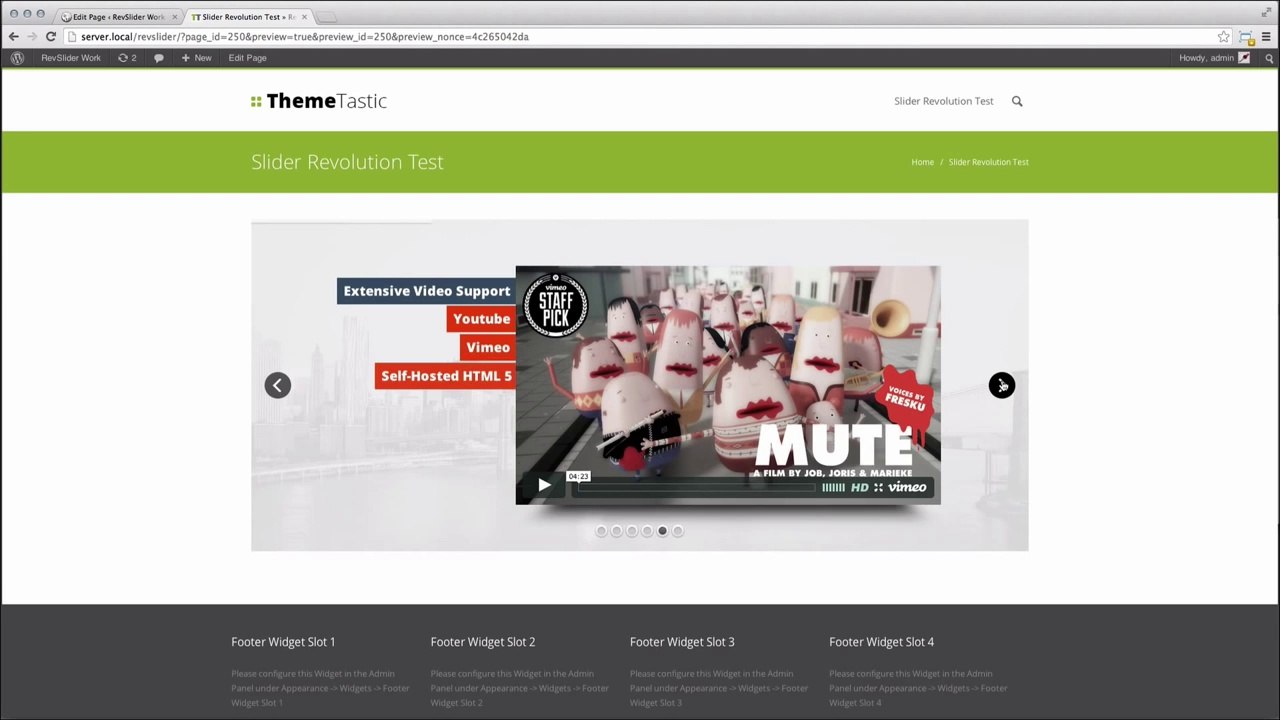Viewport: 1280px width, 720px height.
Task: Open the RevSlider Work site menu
Action: pos(71,58)
